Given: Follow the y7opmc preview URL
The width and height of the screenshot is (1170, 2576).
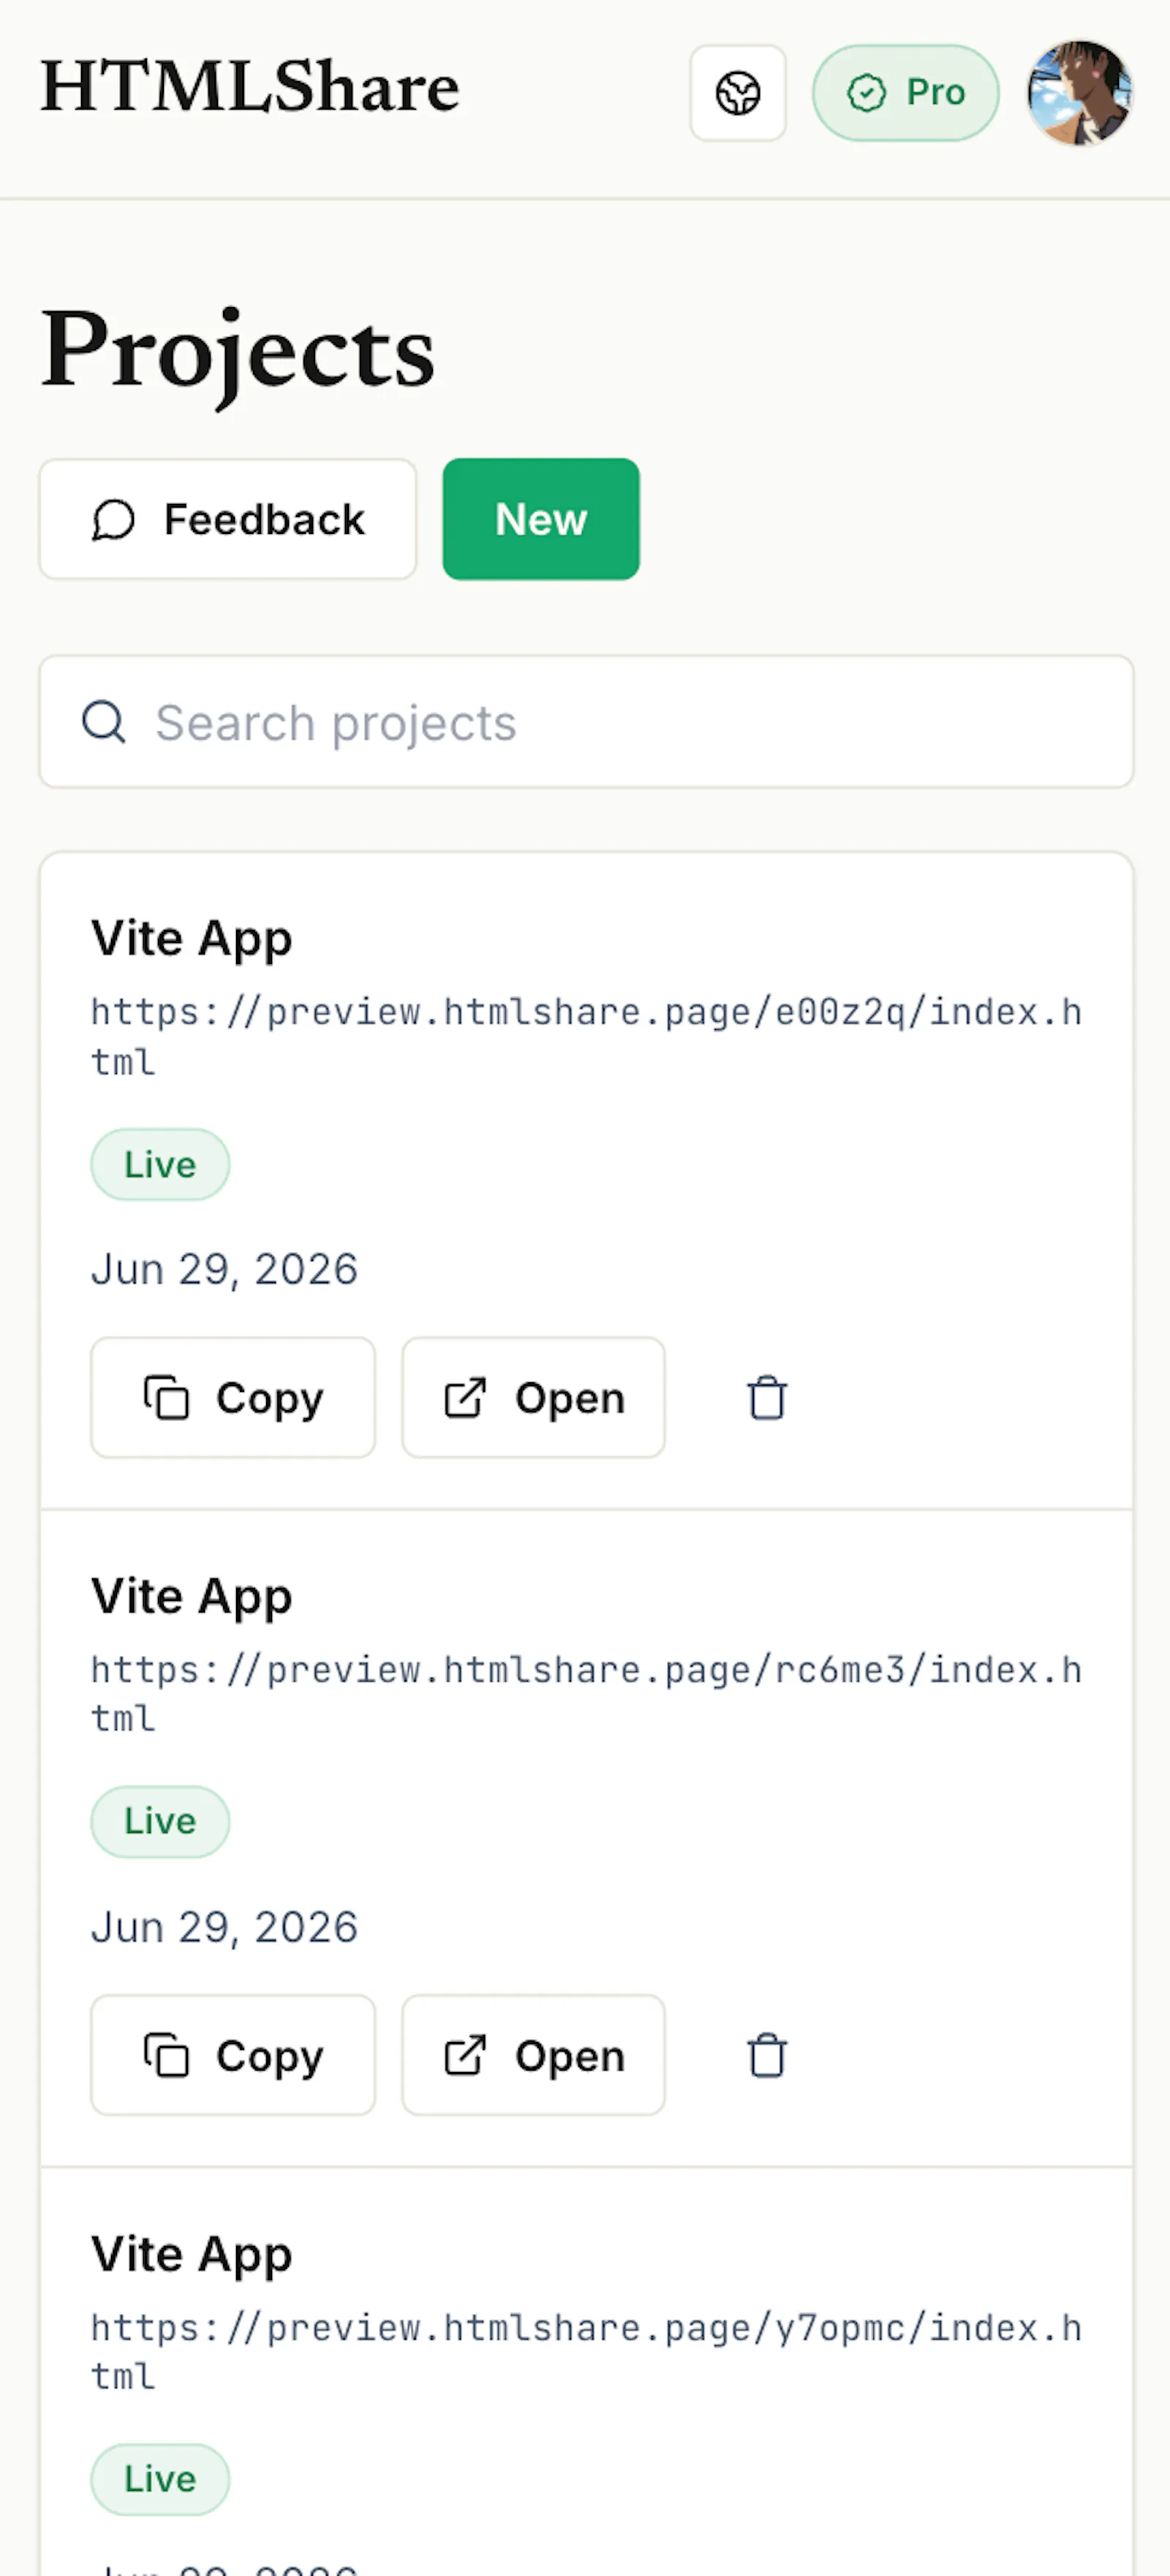Looking at the screenshot, I should [586, 2351].
